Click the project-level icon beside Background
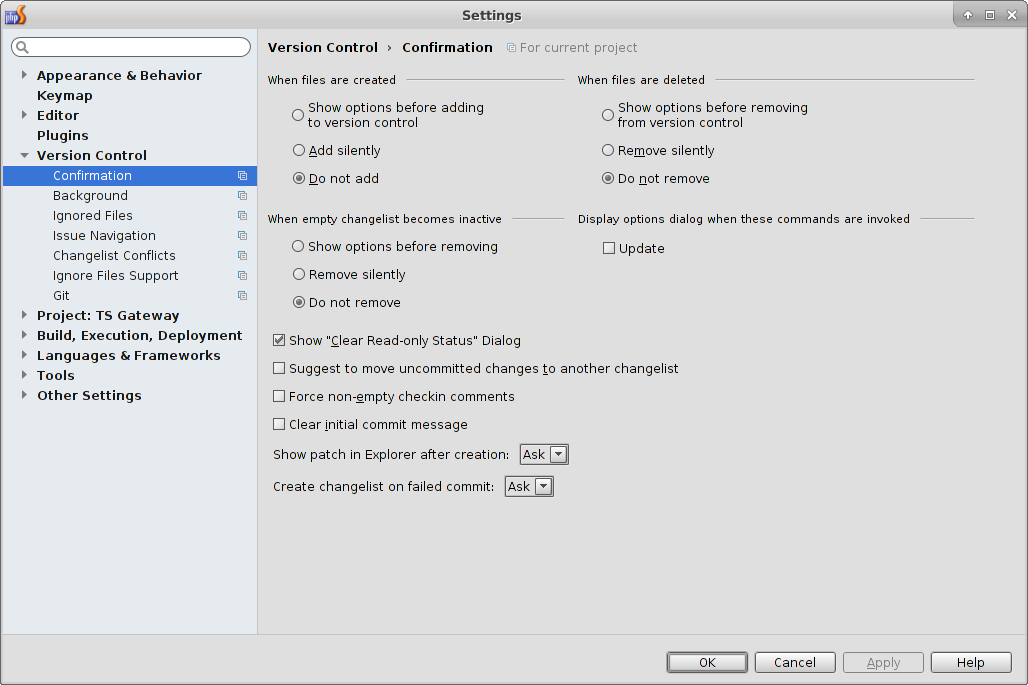1028x685 pixels. [x=243, y=195]
